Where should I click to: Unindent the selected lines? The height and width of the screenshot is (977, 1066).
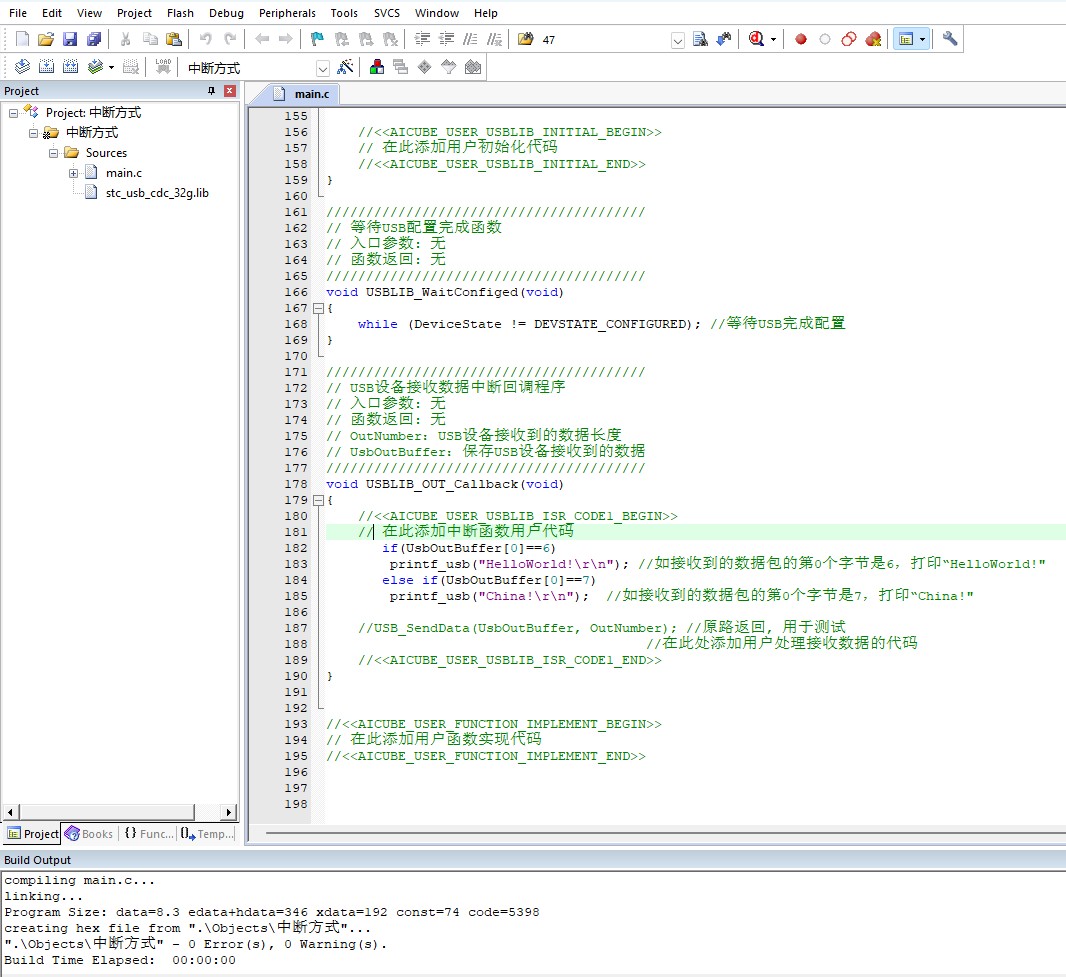point(446,39)
